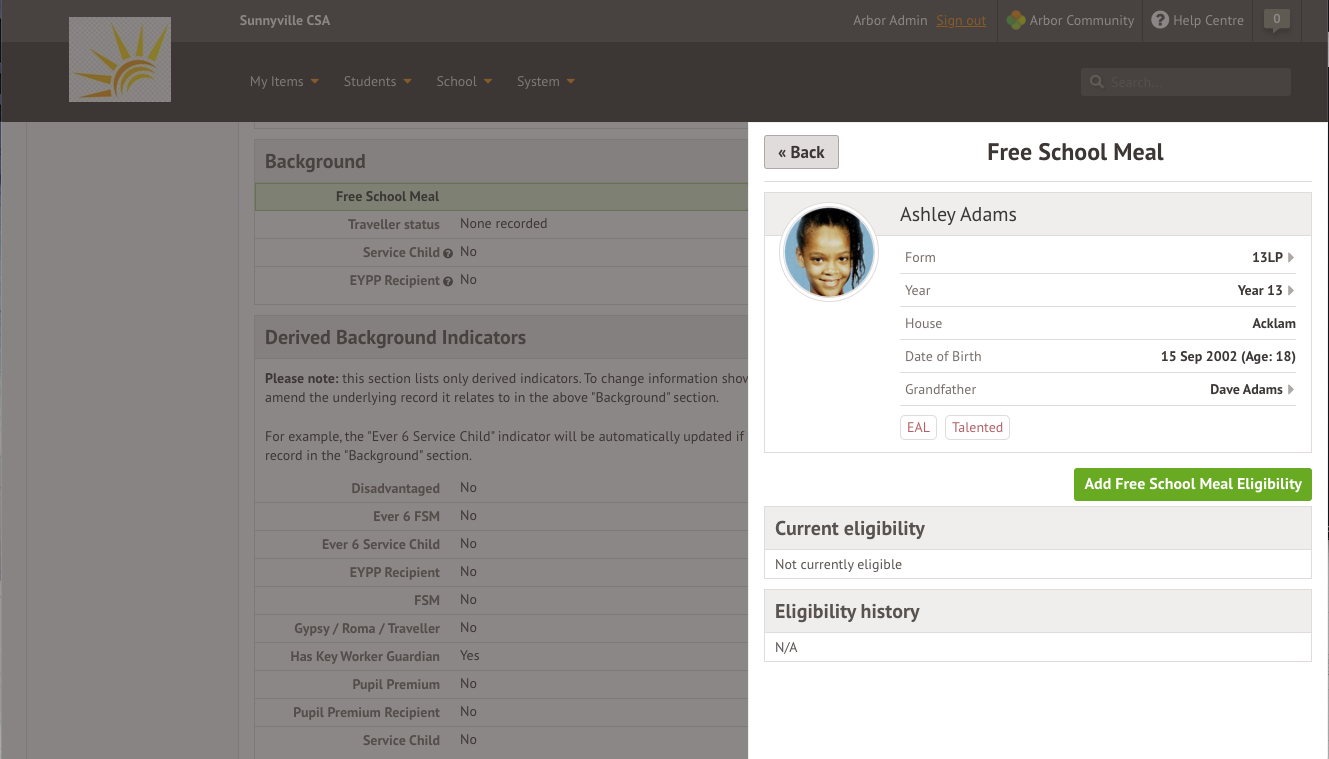Viewport: 1329px width, 759px height.
Task: Click the Back button
Action: tap(801, 152)
